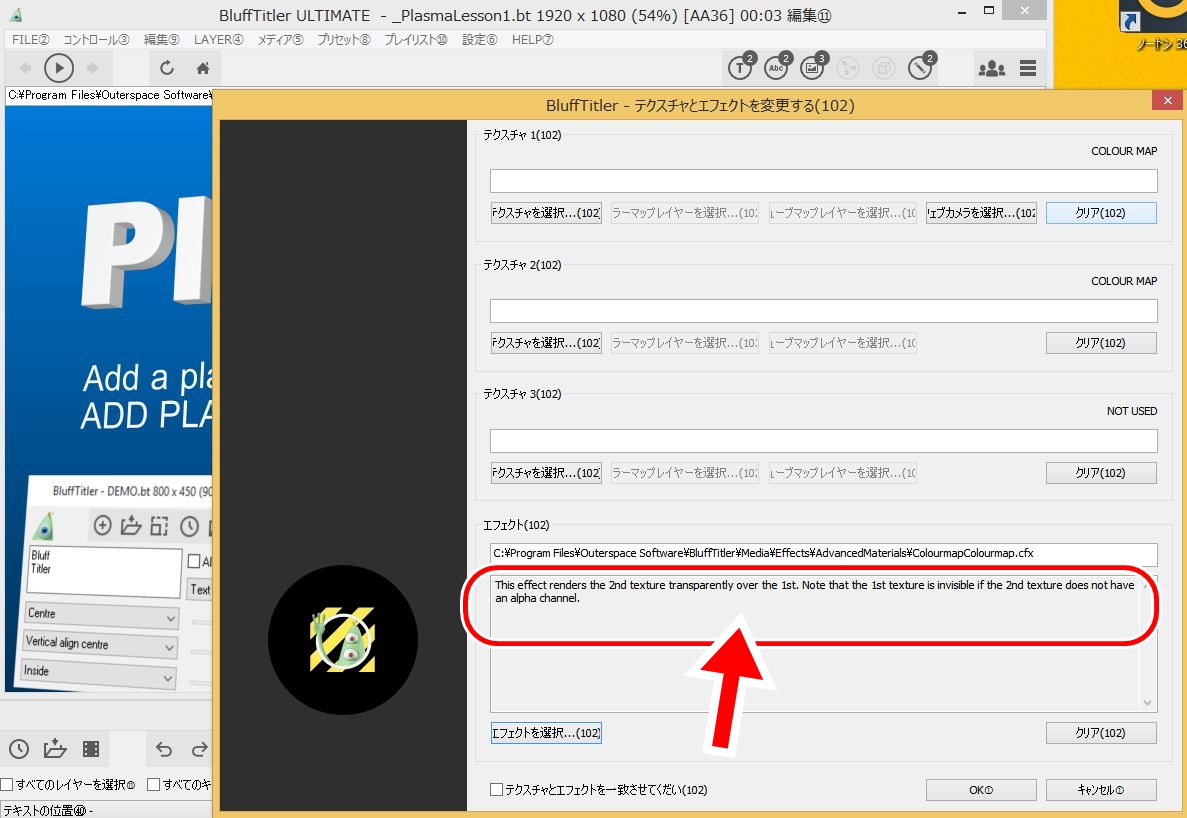Open the Abc layer icon with badge

777,67
